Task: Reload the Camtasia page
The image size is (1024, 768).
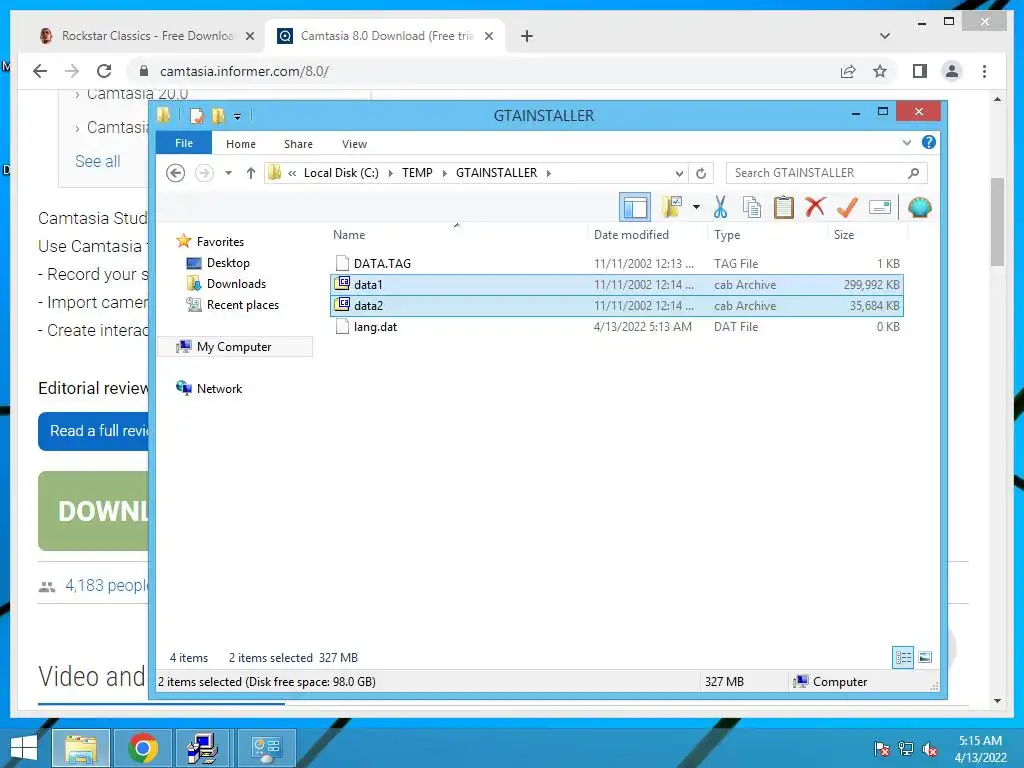Action: [104, 71]
